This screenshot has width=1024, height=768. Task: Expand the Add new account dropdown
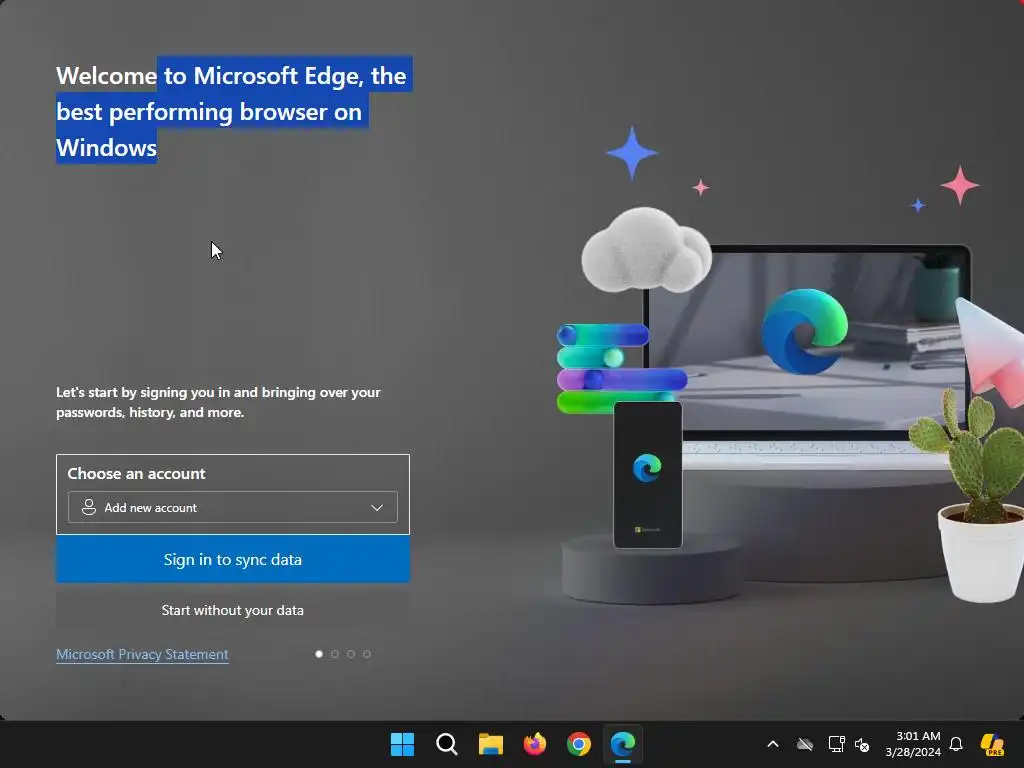(232, 507)
